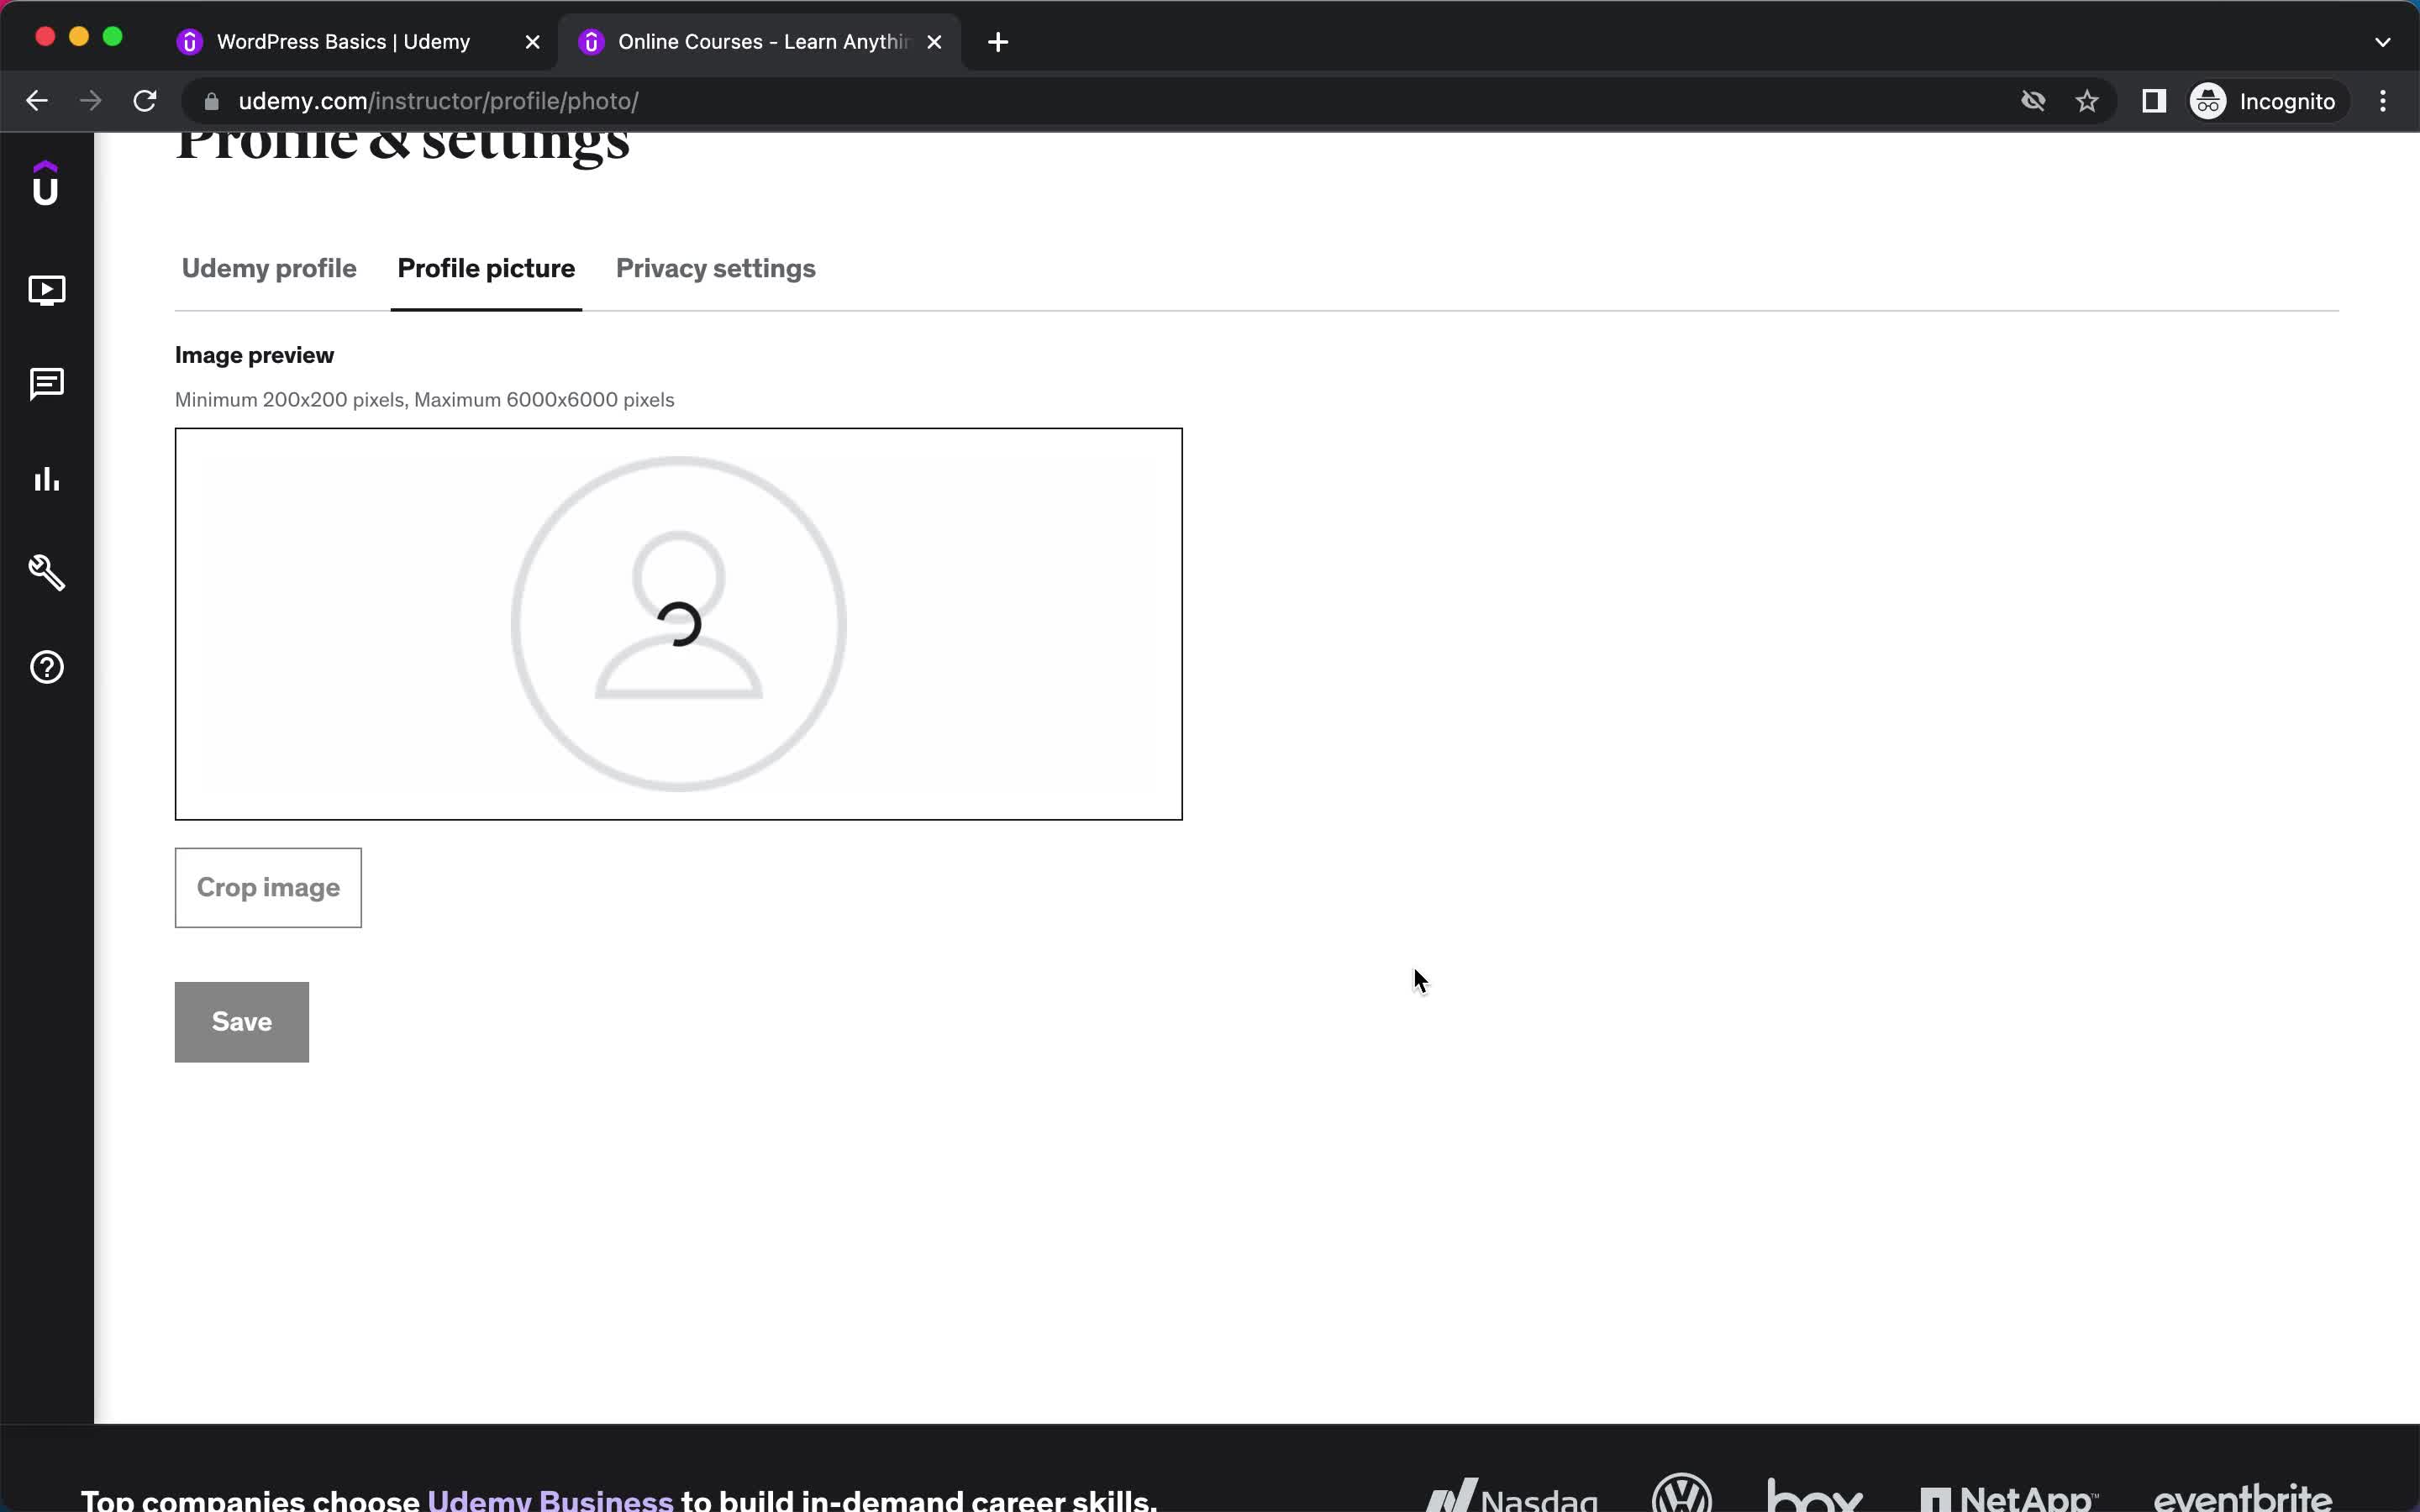Open the Communication chat icon in sidebar
2420x1512 pixels.
47,384
